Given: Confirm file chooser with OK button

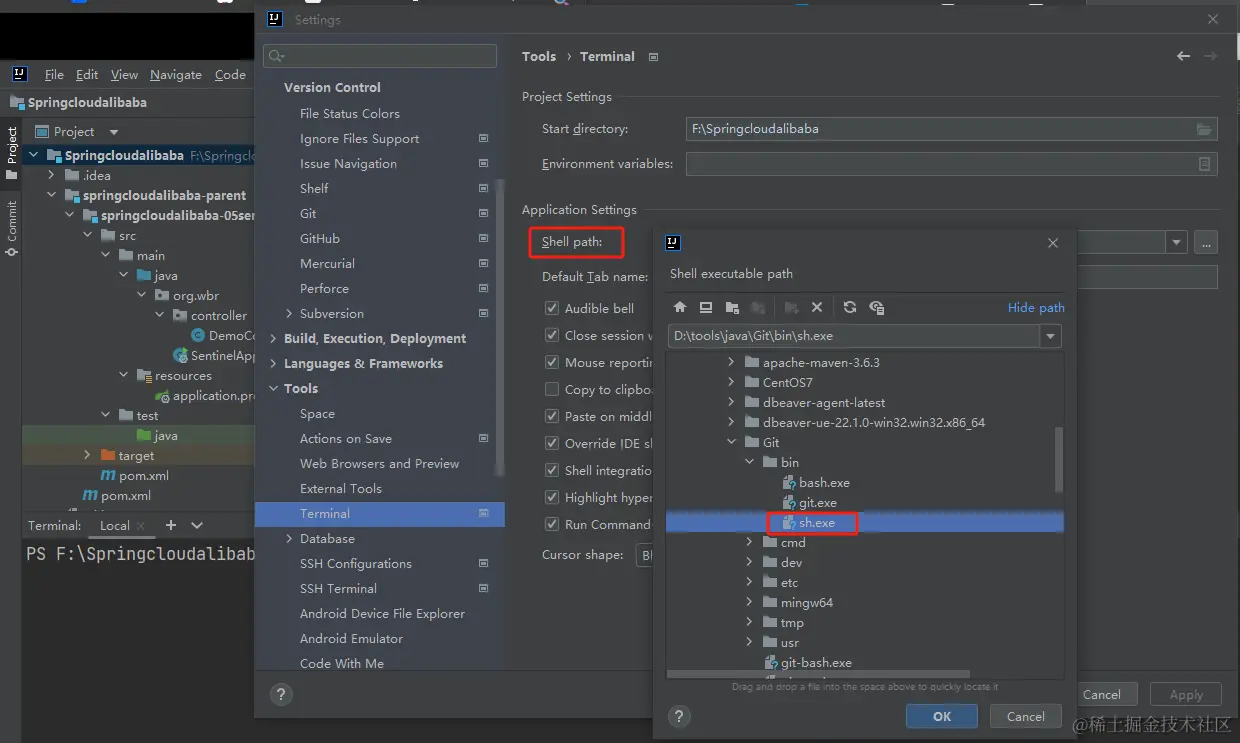Looking at the screenshot, I should coord(942,716).
